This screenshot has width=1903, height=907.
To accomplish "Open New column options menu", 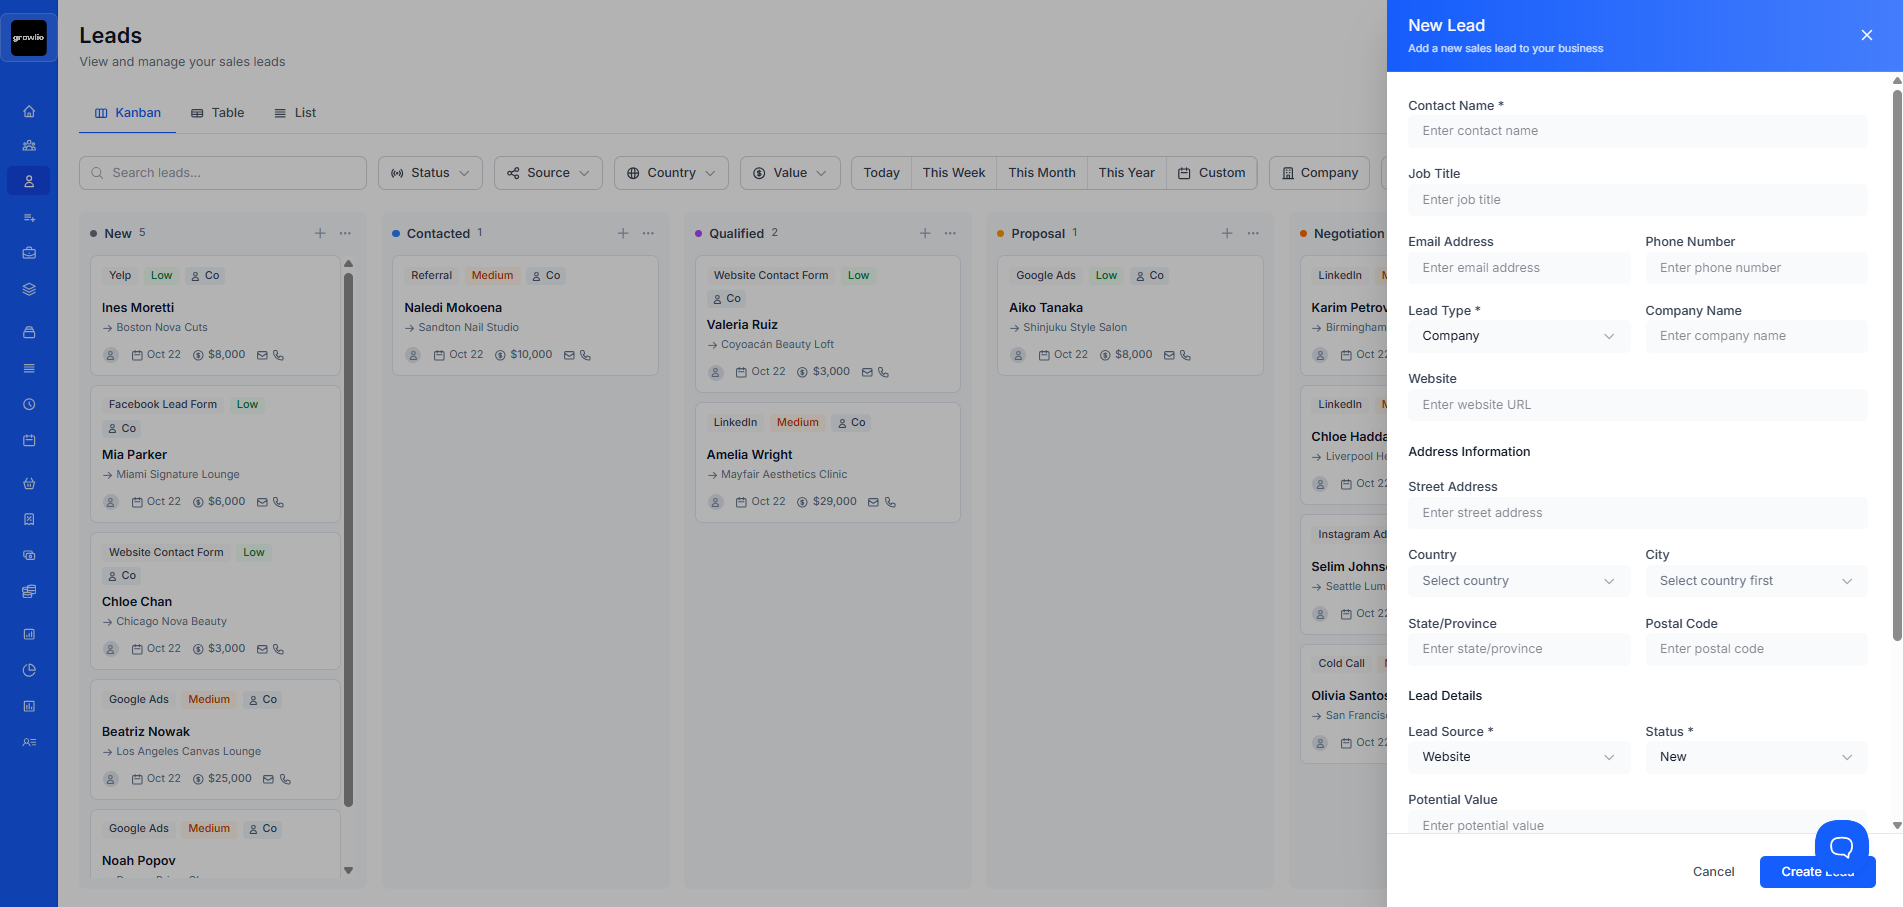I will pos(345,233).
